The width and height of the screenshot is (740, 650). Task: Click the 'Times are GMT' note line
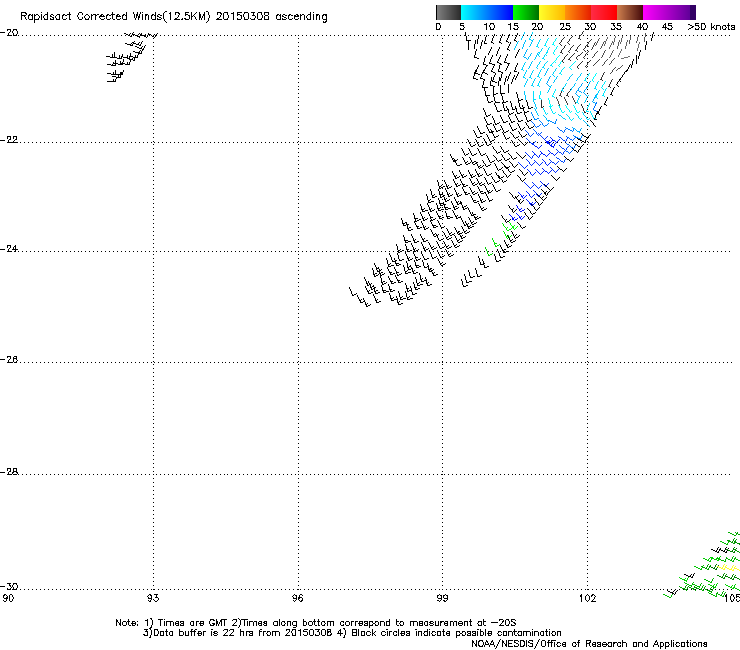(316, 623)
